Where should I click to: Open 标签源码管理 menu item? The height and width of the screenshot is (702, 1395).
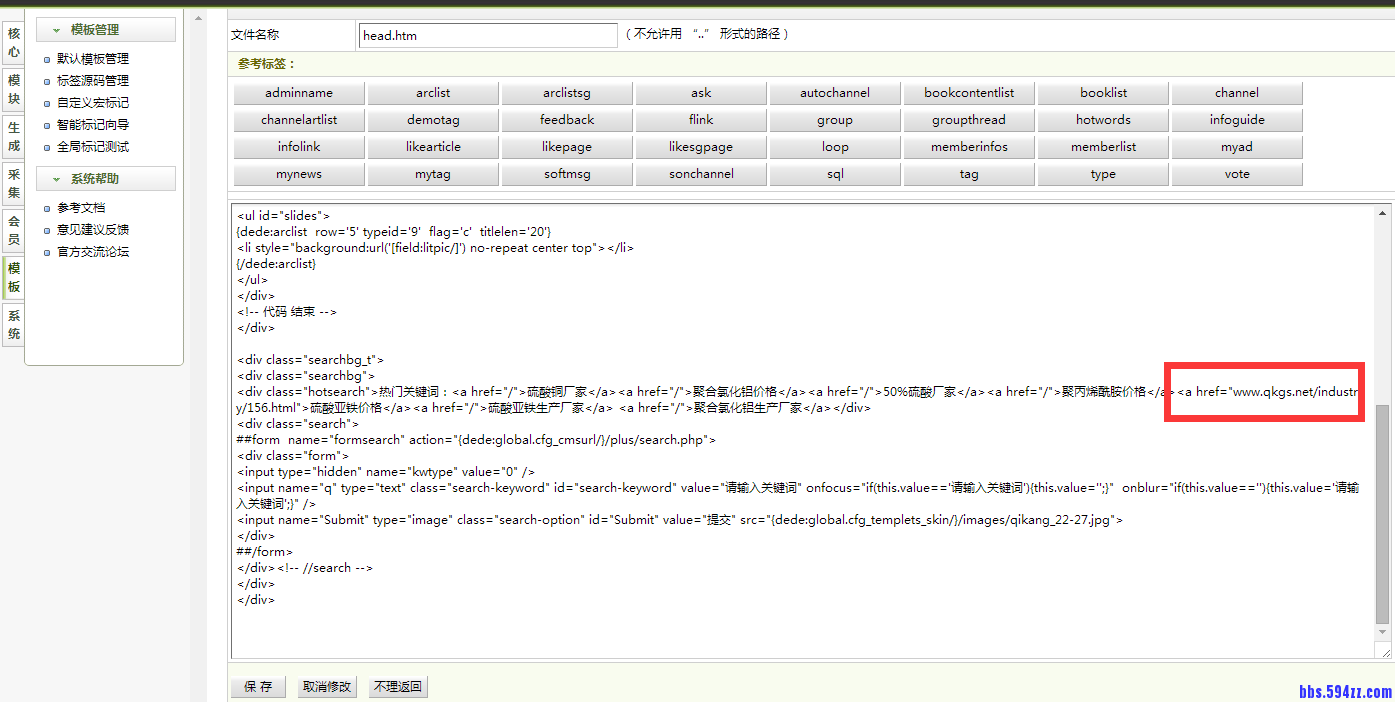[x=93, y=81]
